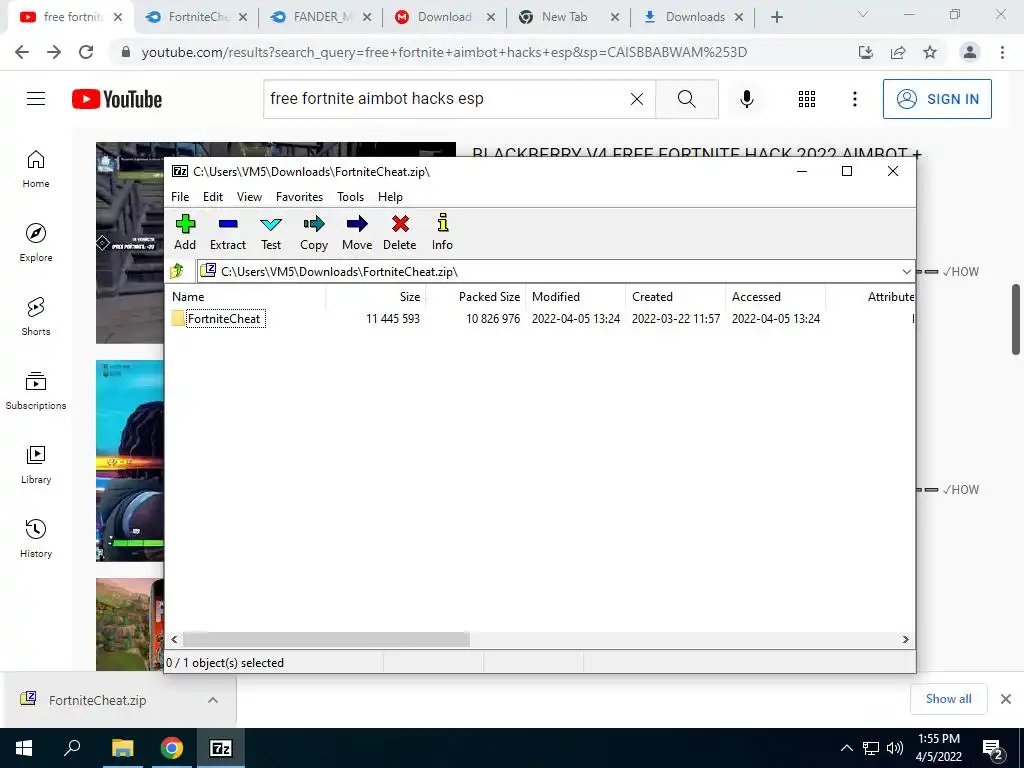Open the Tools menu in 7-Zip
Viewport: 1024px width, 768px height.
click(x=350, y=197)
